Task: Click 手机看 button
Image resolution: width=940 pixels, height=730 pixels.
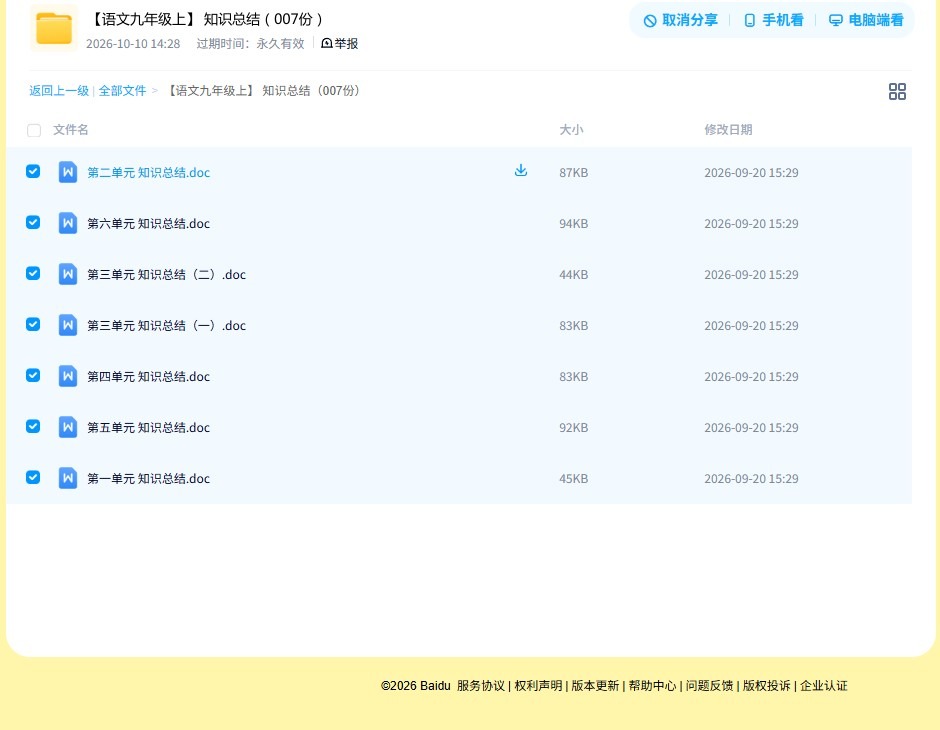Action: pyautogui.click(x=773, y=20)
